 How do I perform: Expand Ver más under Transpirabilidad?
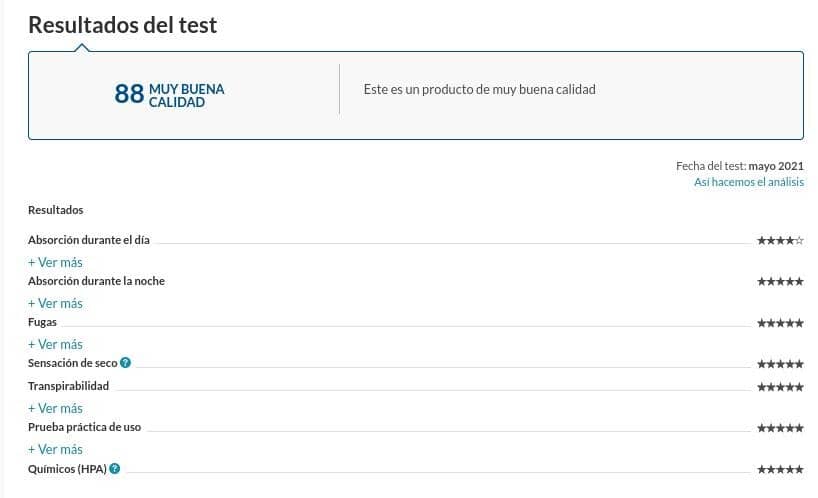coord(55,408)
